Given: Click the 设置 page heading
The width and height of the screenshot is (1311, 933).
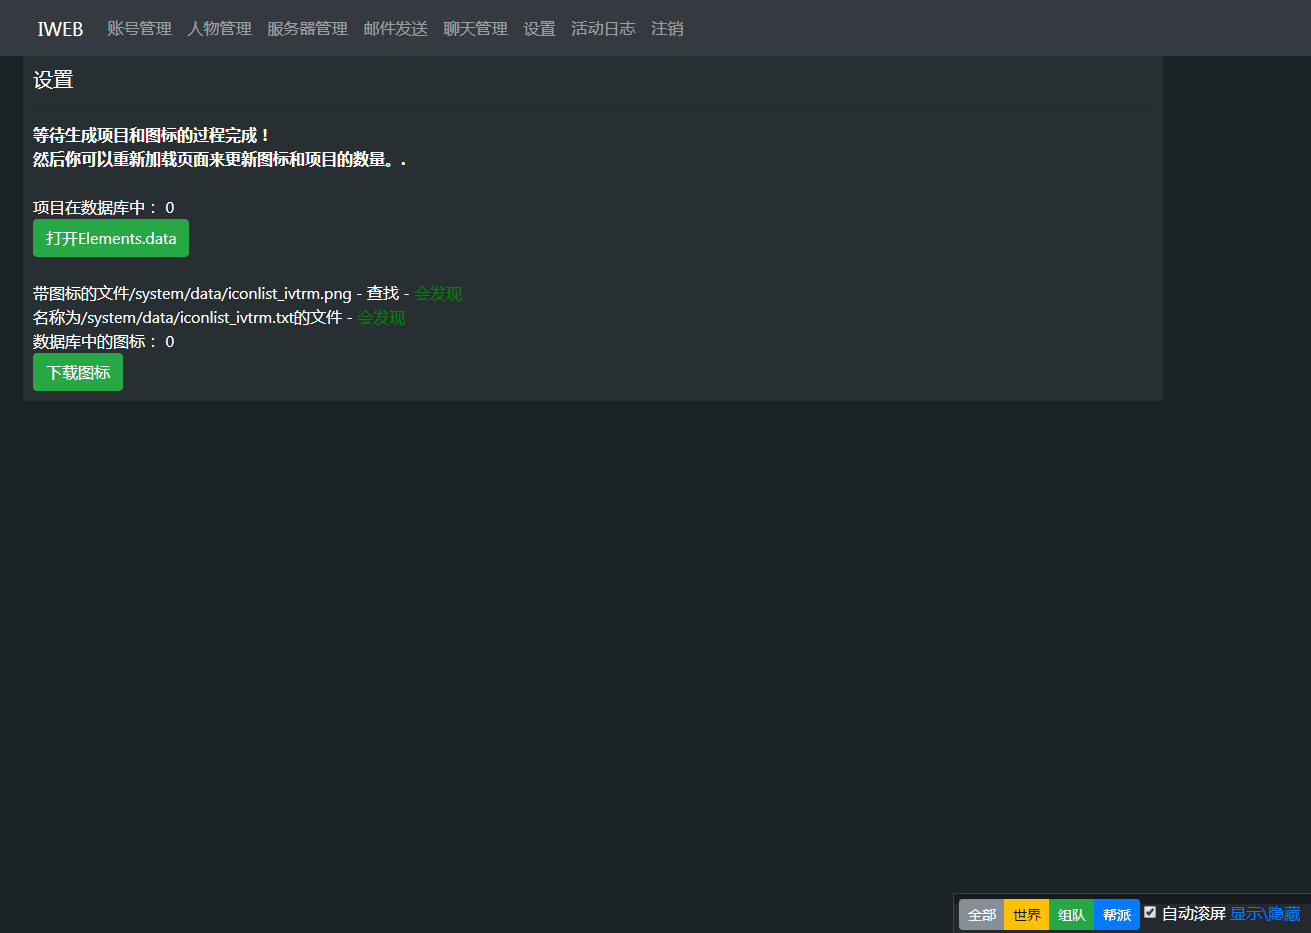Looking at the screenshot, I should pos(53,79).
